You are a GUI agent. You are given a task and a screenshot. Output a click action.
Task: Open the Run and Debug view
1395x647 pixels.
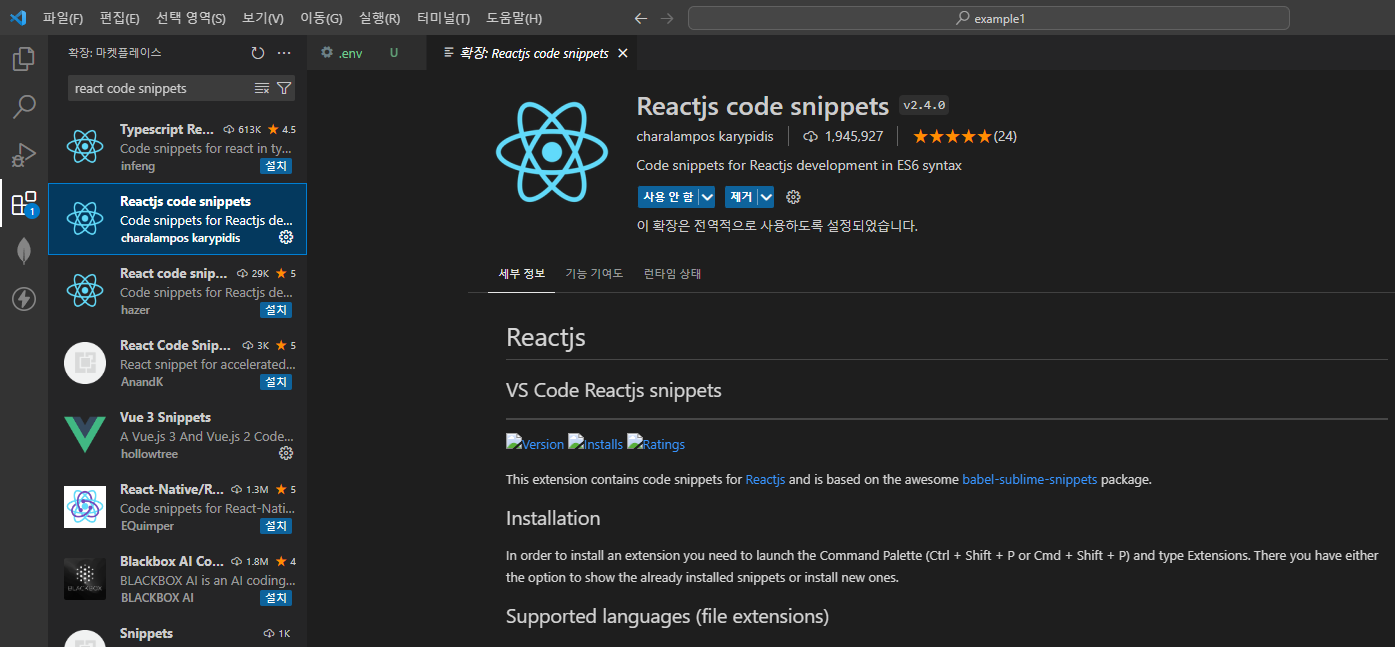[24, 154]
